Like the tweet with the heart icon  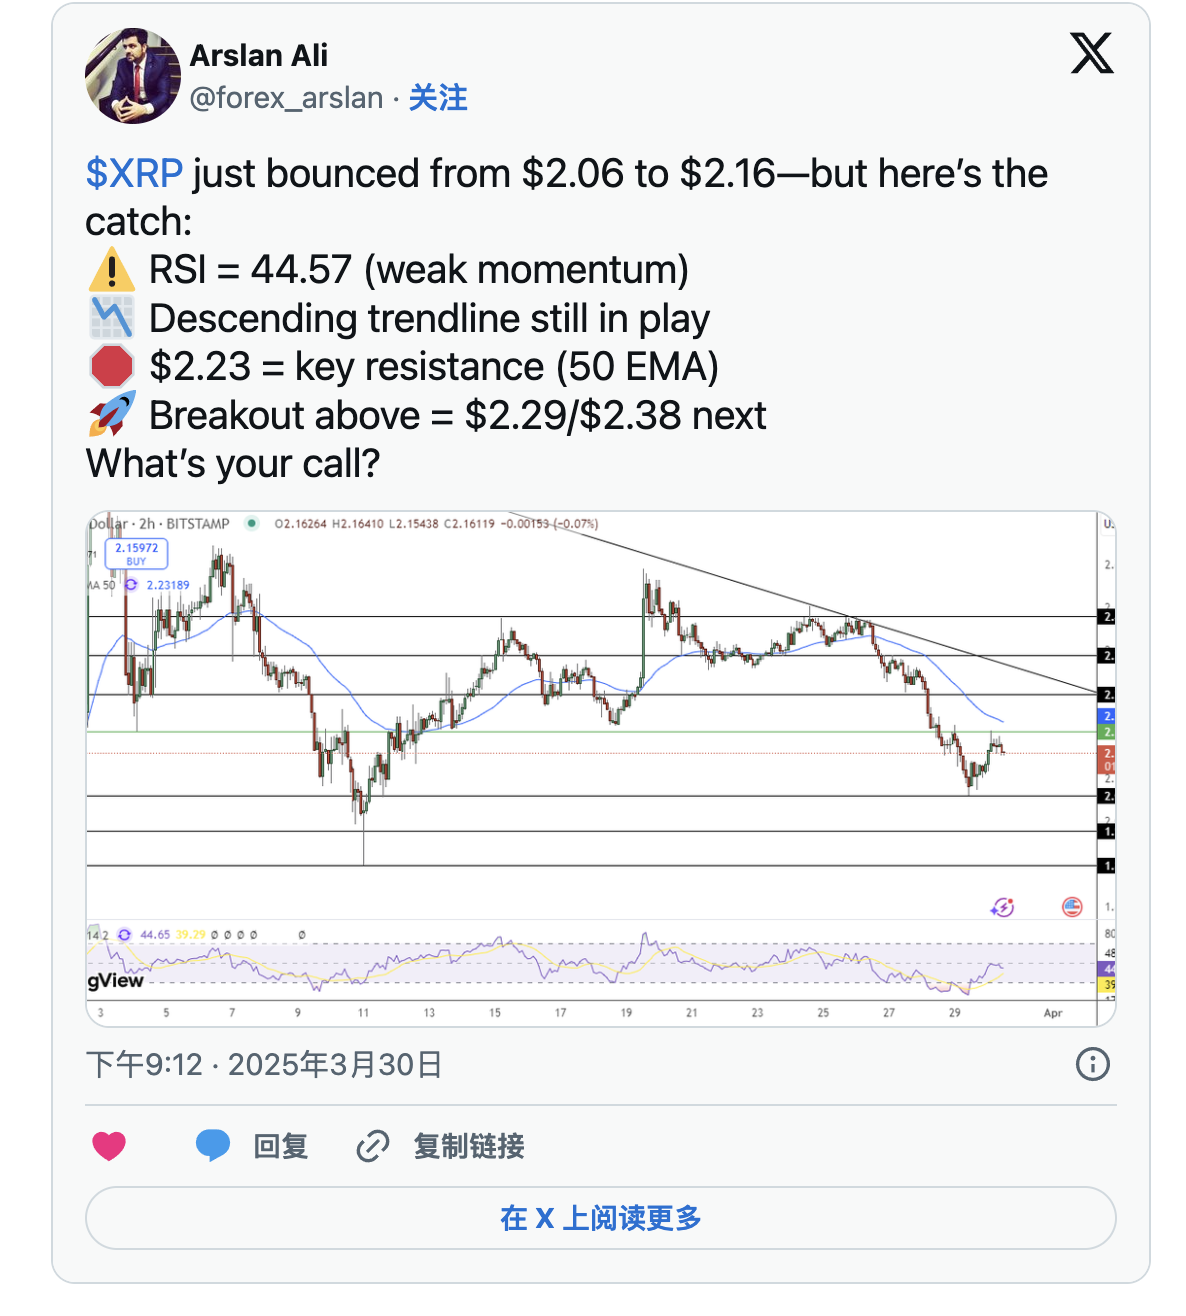109,1146
